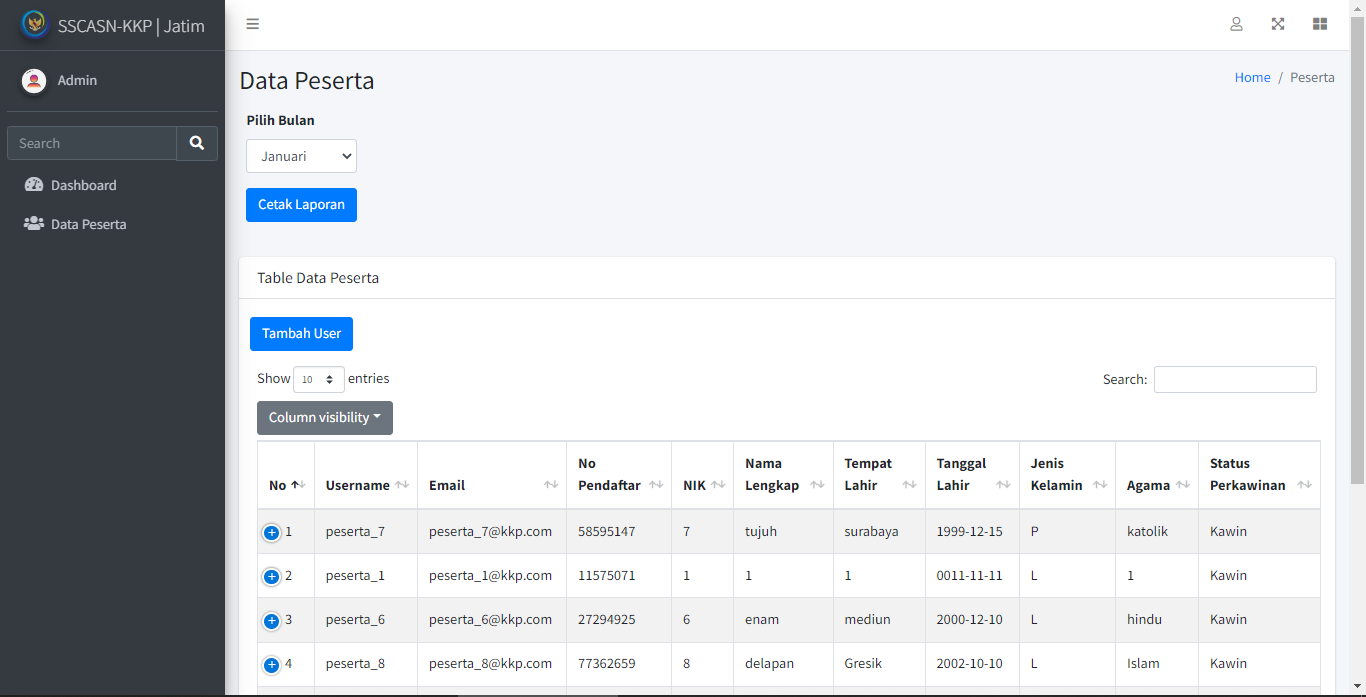Click the table Search input field

click(1235, 379)
